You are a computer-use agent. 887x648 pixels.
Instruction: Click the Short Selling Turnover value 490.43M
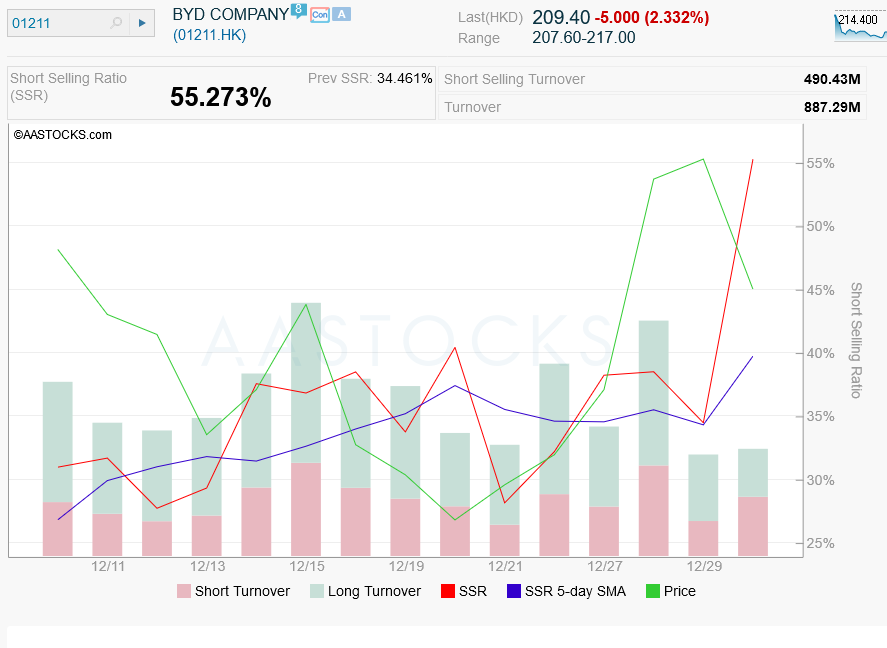tap(832, 79)
